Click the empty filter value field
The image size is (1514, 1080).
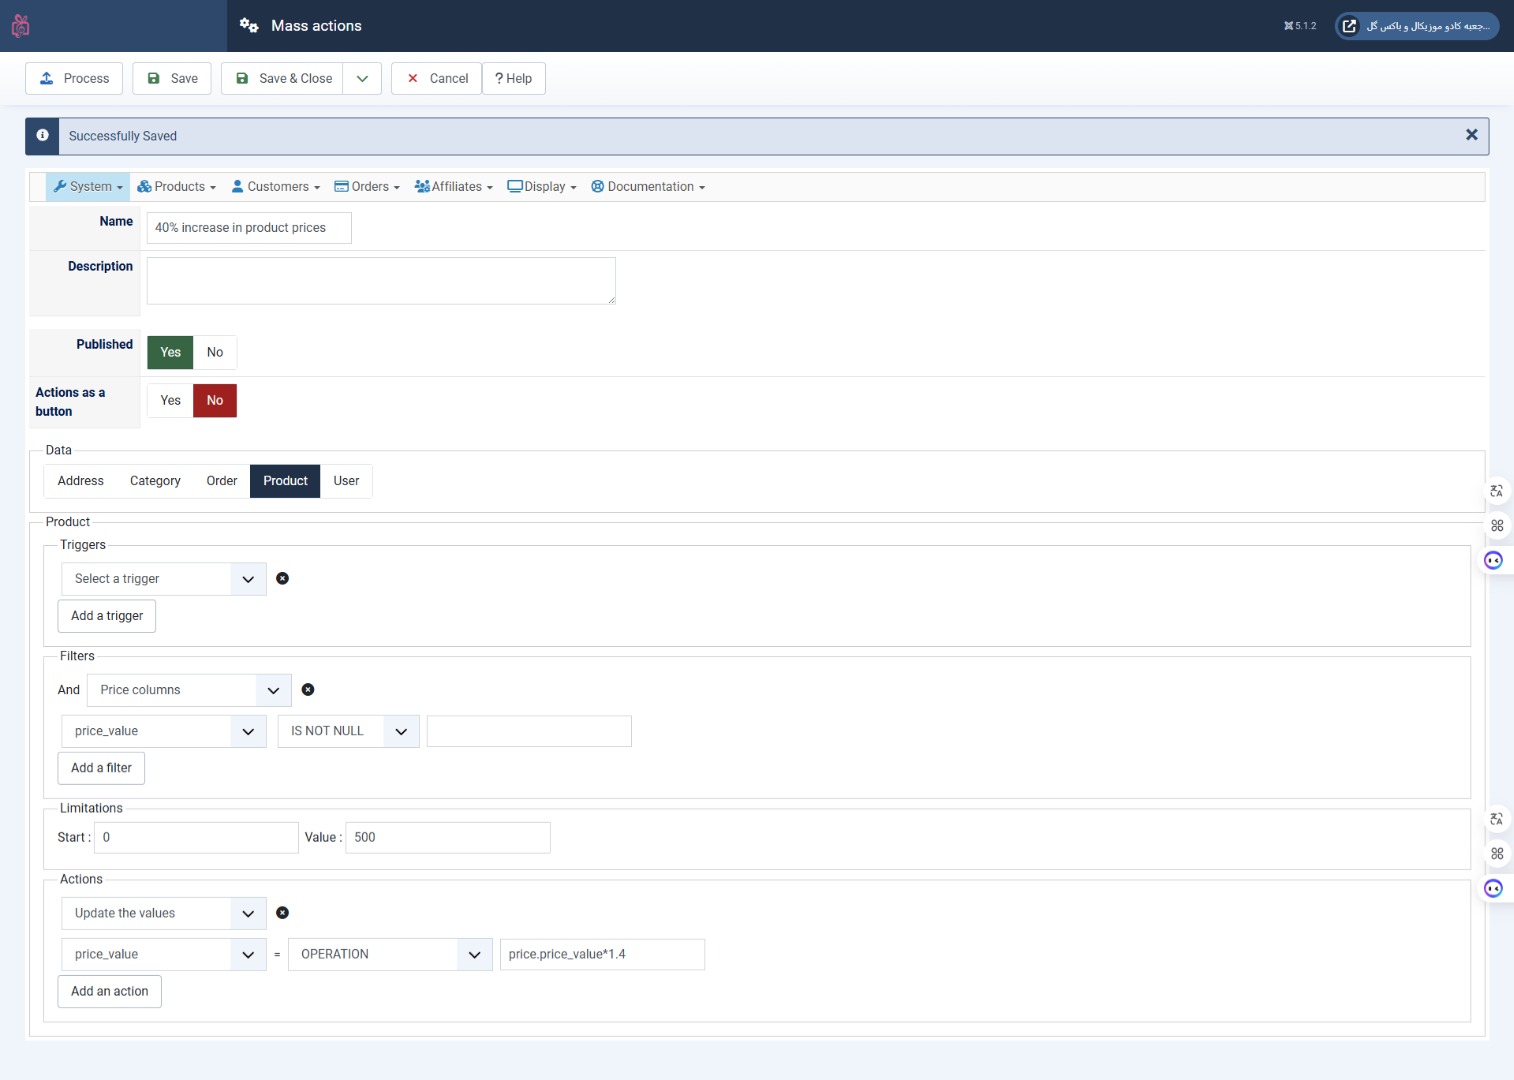(529, 731)
